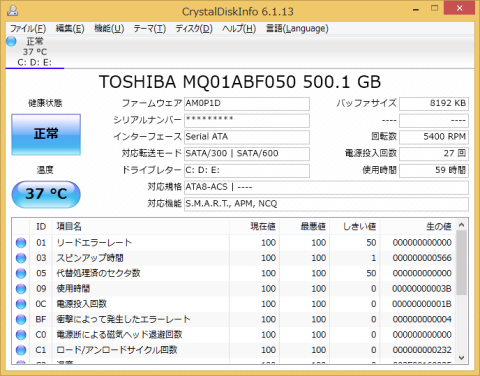Click the 温度 label above temperature
Image resolution: width=480 pixels, height=376 pixels.
tap(45, 170)
